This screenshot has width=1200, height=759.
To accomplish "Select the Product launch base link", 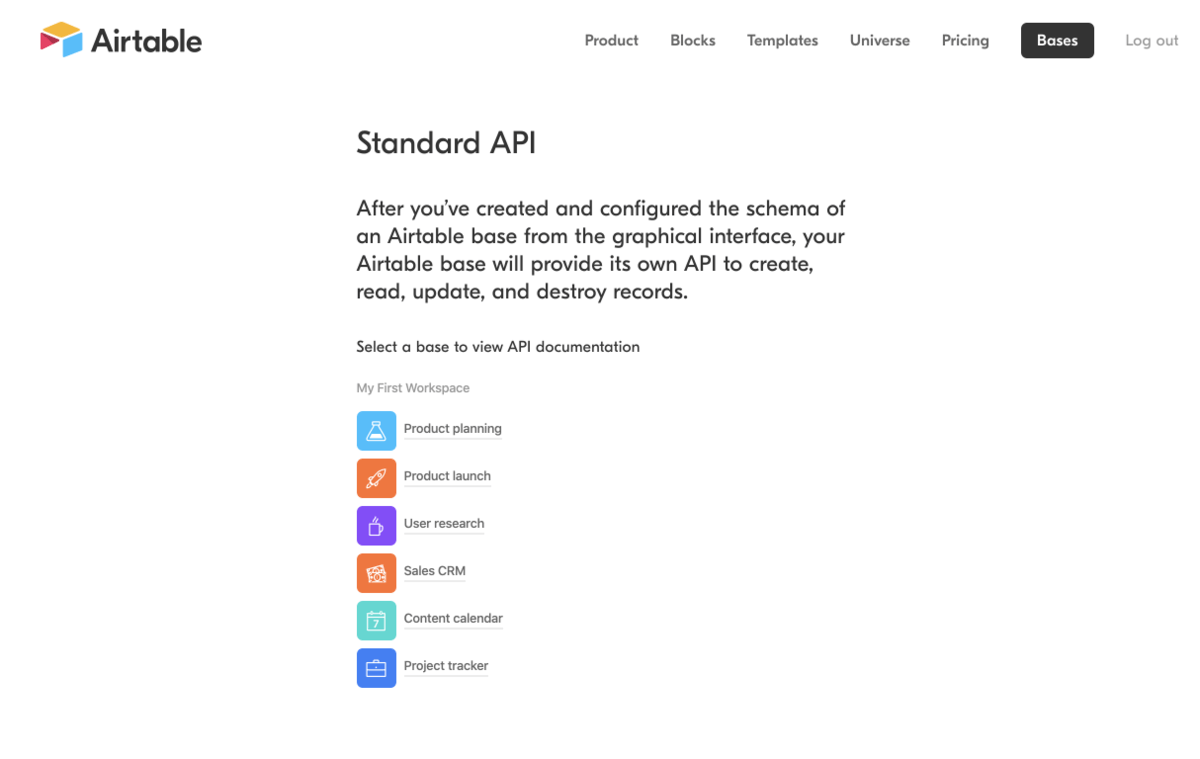I will (x=447, y=476).
